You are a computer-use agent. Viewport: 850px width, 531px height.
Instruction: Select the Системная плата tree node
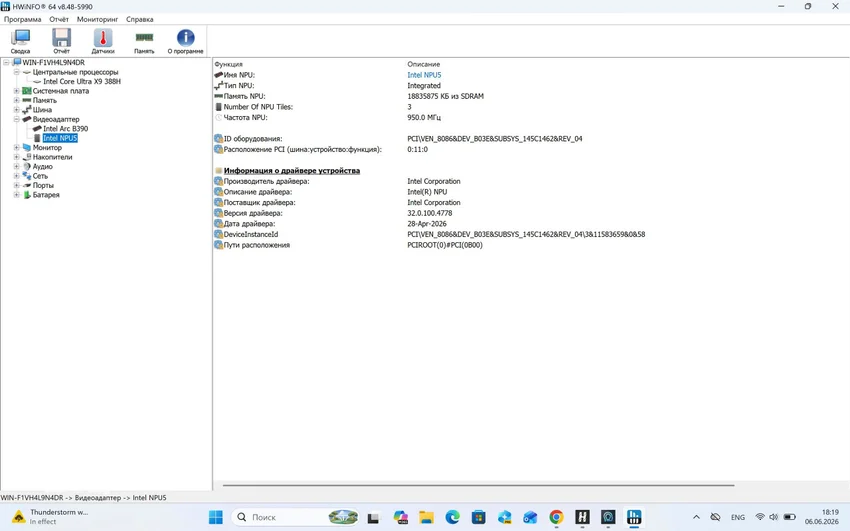pyautogui.click(x=61, y=91)
